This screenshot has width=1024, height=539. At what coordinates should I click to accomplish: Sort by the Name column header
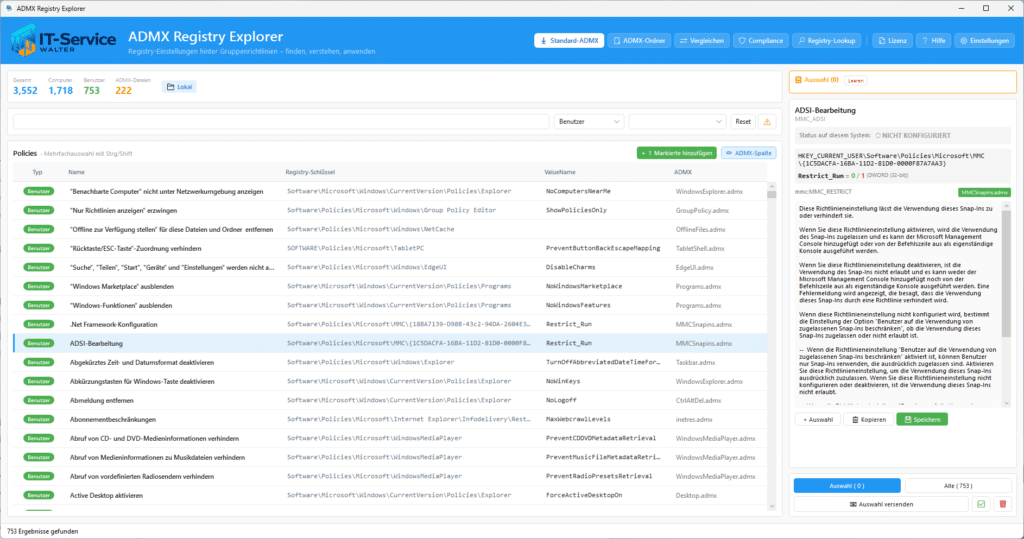coord(76,172)
